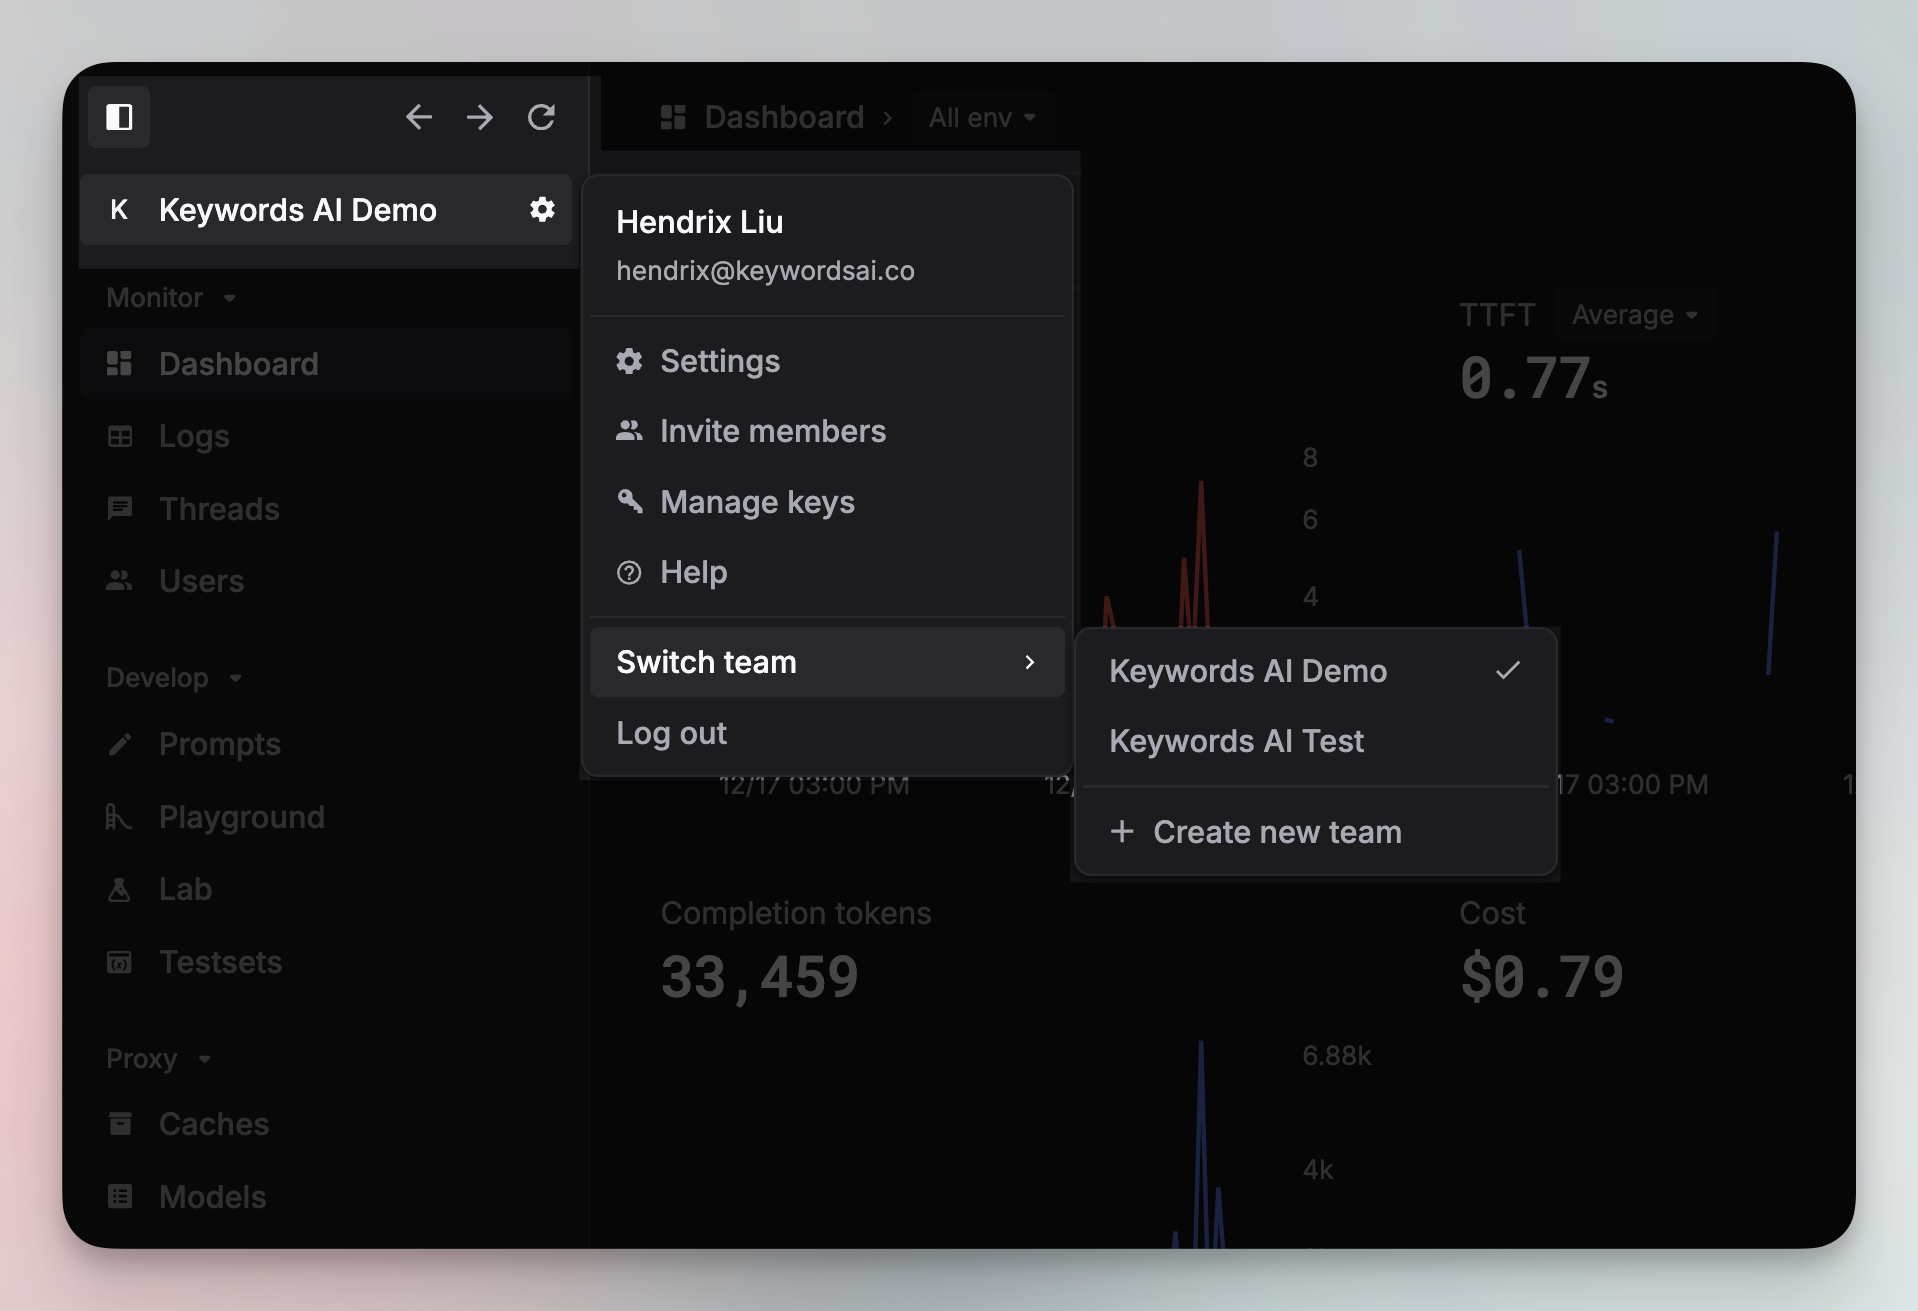The width and height of the screenshot is (1918, 1311).
Task: Click the Dashboard grid icon in sidebar
Action: 119,364
